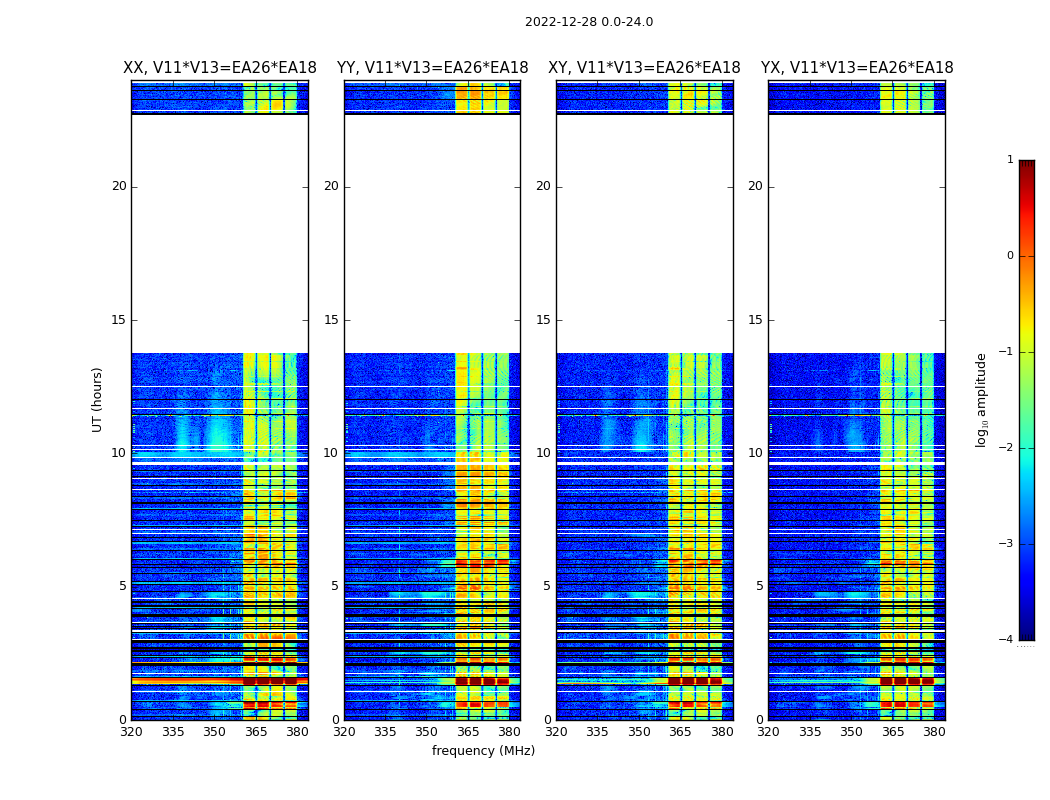Click the XY panel title text
The height and width of the screenshot is (800, 1050).
pyautogui.click(x=644, y=68)
